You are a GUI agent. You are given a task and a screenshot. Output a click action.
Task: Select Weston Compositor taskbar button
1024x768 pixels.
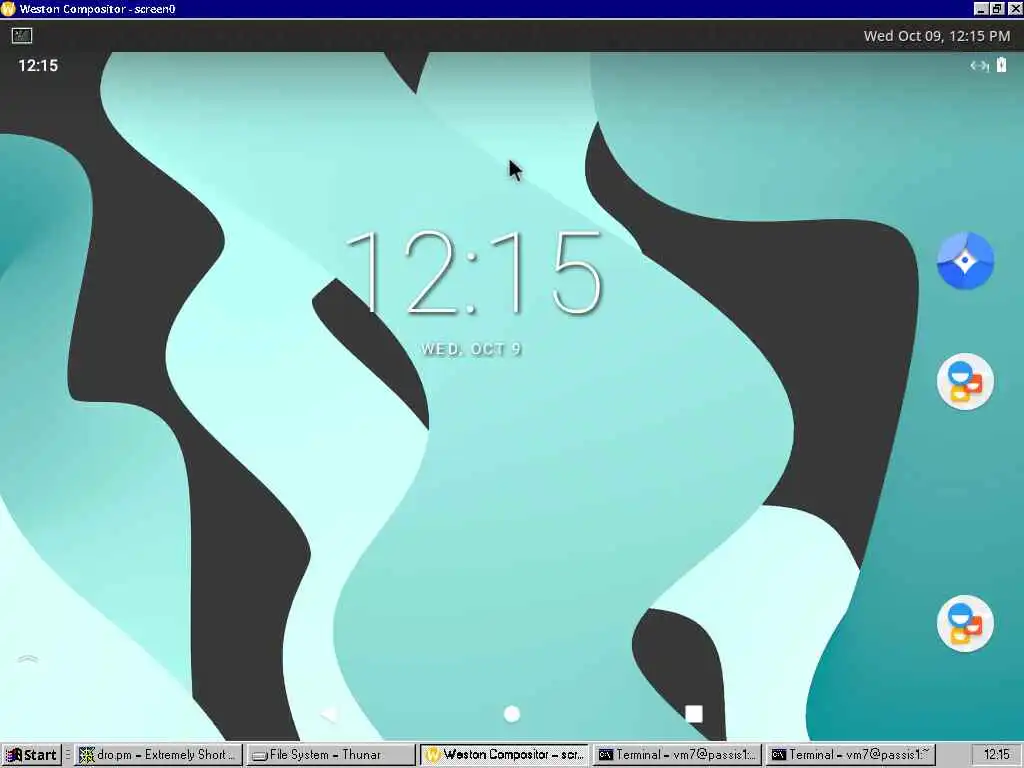coord(504,755)
